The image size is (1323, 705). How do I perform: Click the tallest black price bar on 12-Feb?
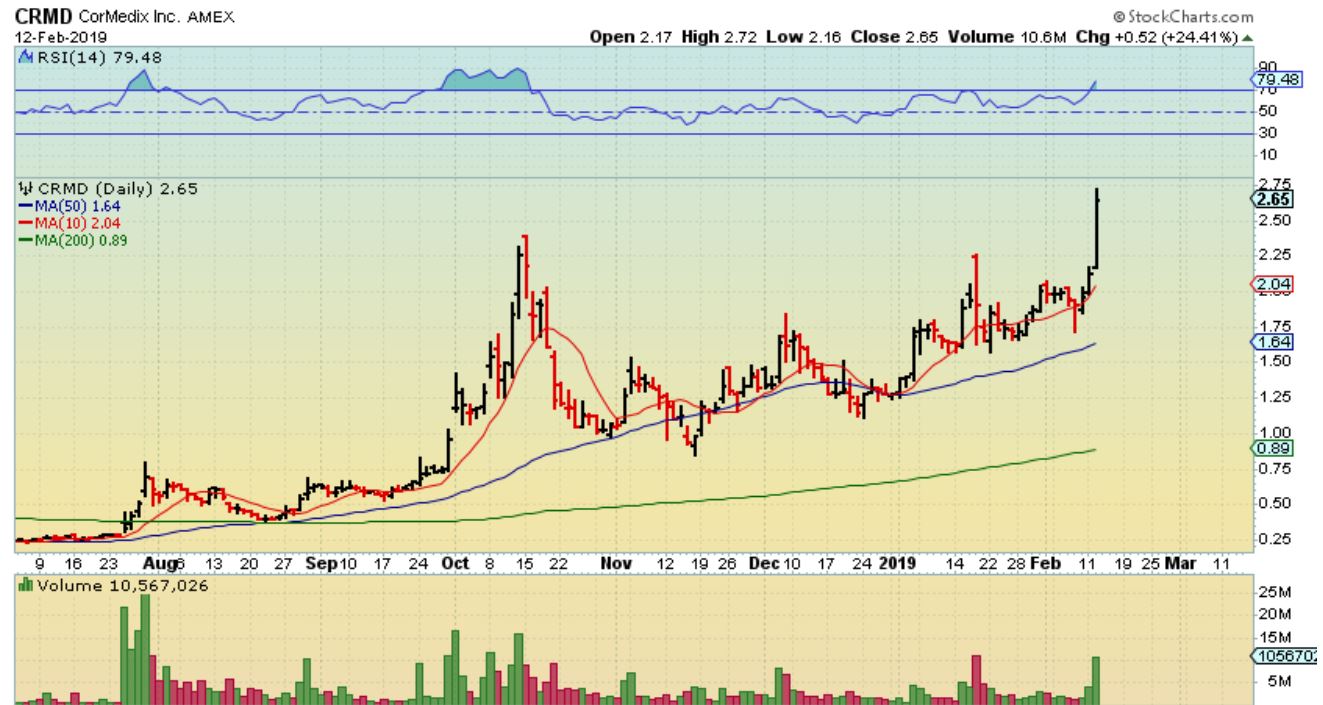1098,227
